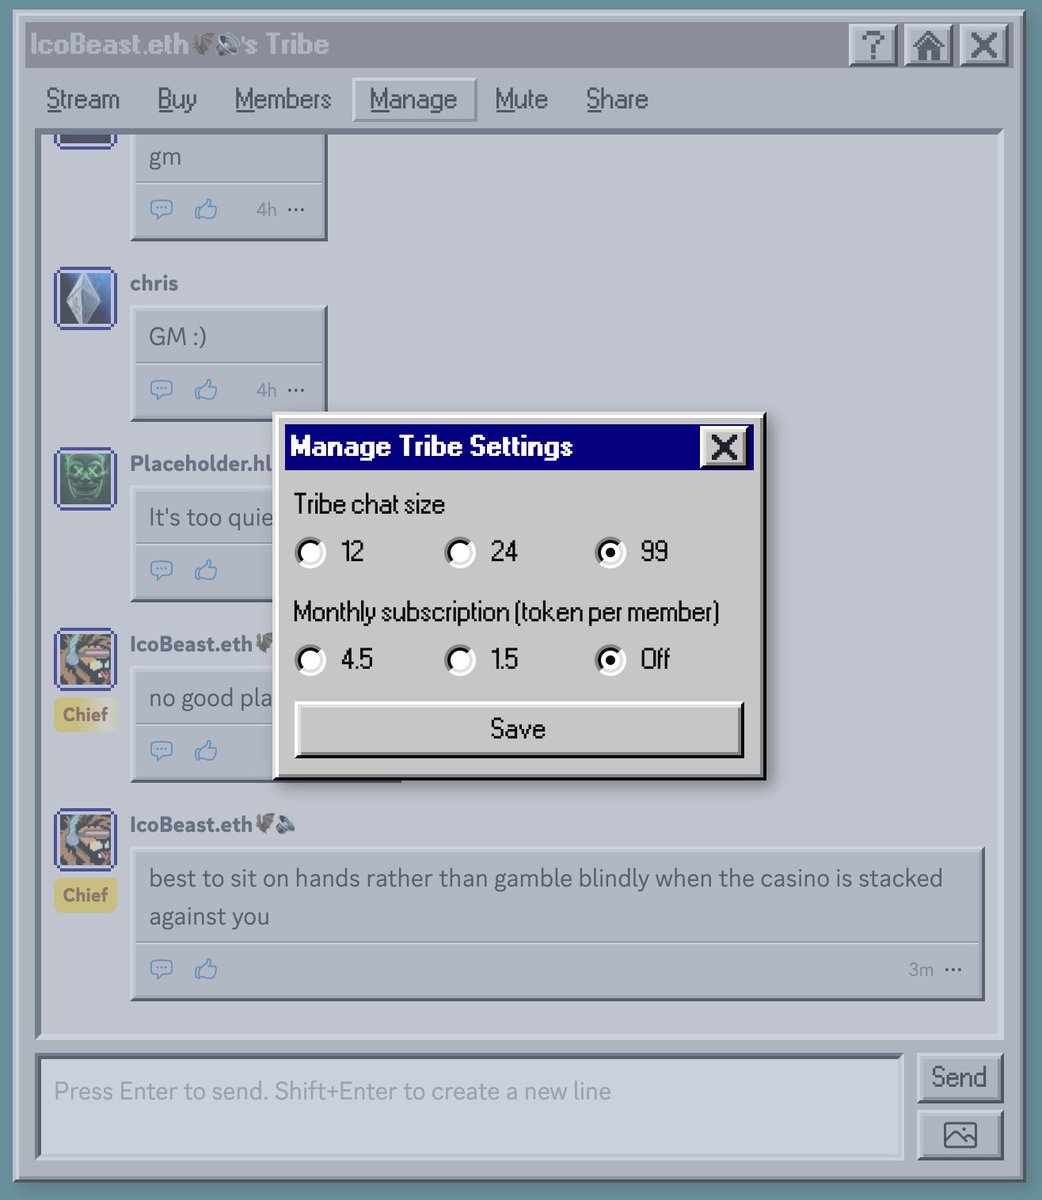Open the Share menu
1042x1200 pixels.
[617, 99]
